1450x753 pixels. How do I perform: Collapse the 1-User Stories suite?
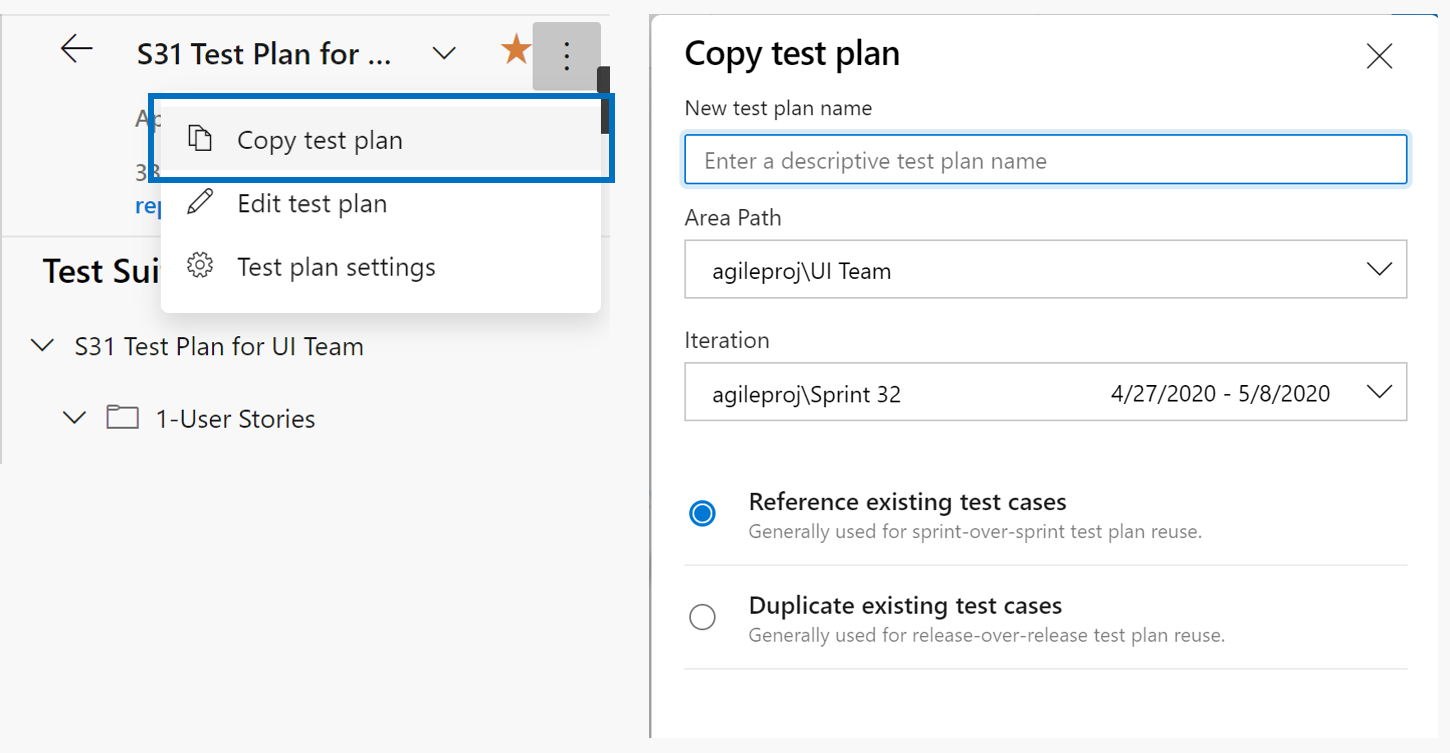pos(74,418)
